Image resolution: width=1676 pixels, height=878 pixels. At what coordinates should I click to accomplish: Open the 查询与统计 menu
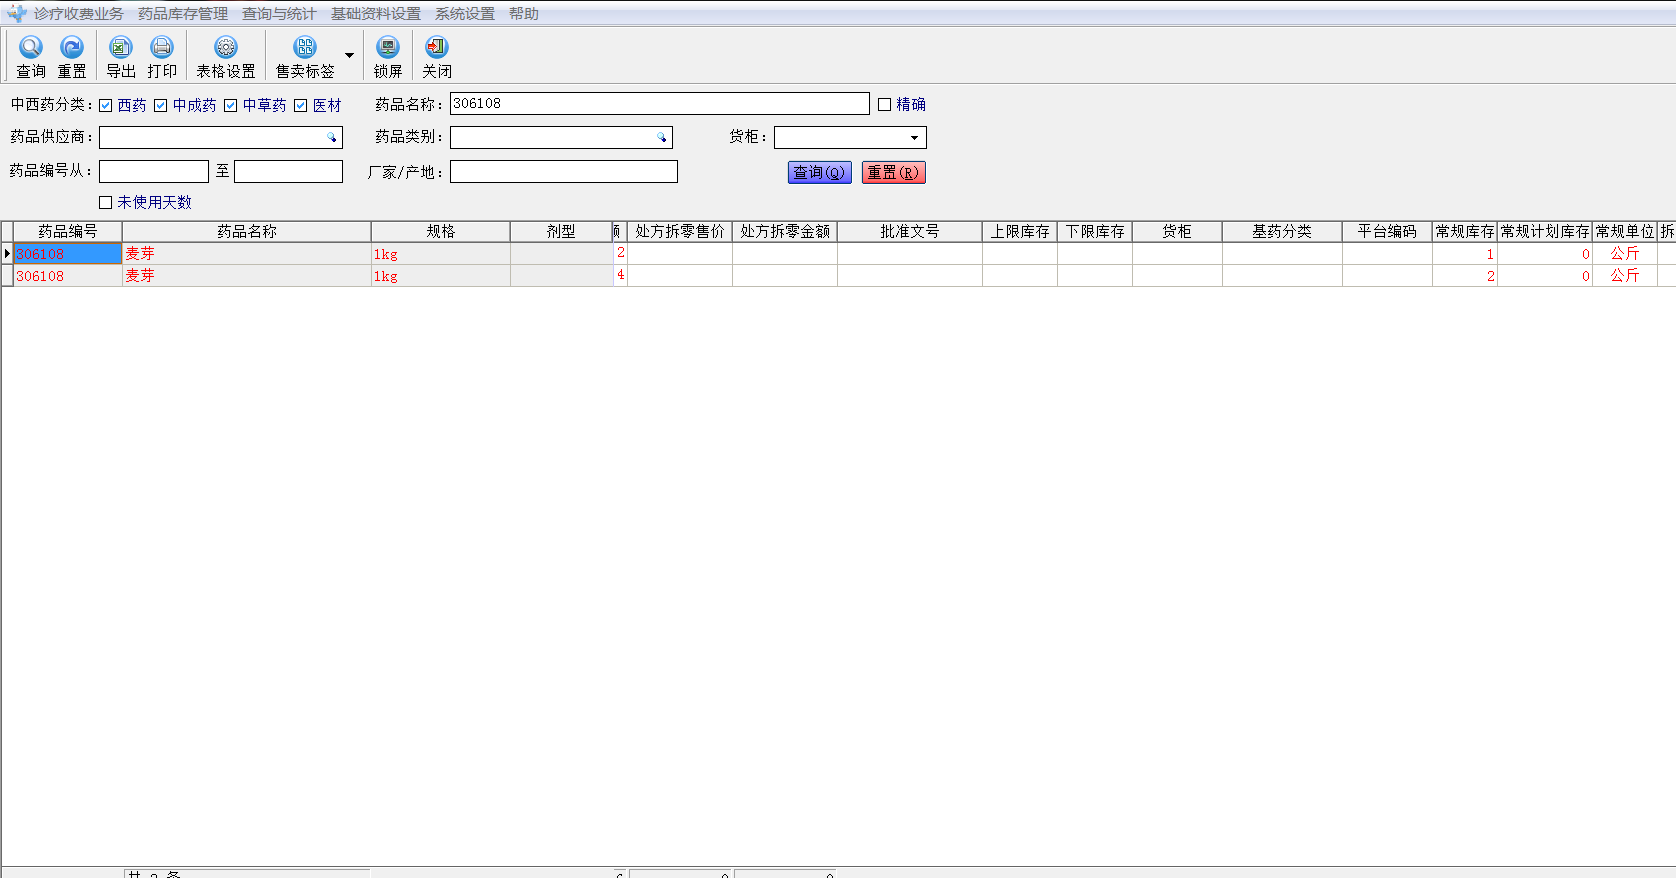point(279,14)
